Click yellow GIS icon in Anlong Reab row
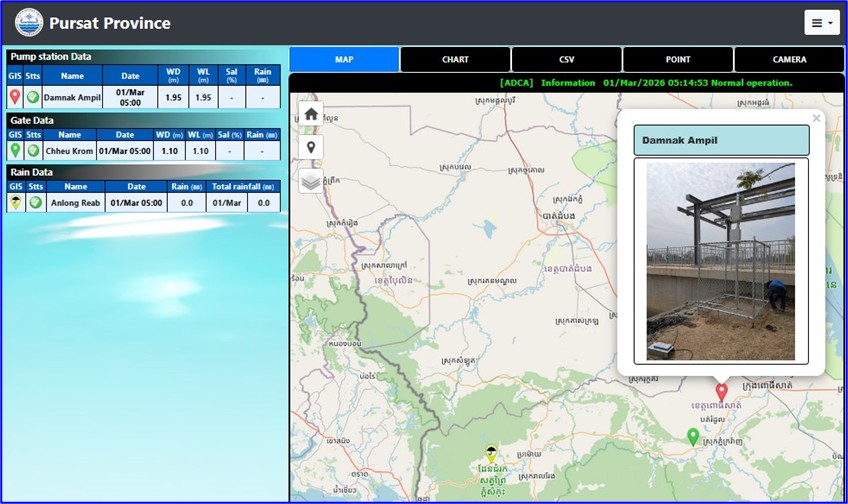This screenshot has width=848, height=504. click(x=15, y=202)
